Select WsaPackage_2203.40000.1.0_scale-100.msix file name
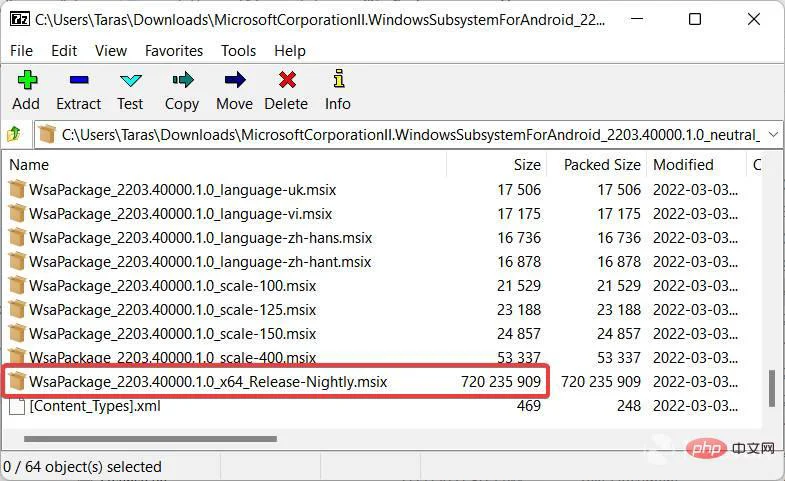Image resolution: width=785 pixels, height=481 pixels. tap(172, 286)
